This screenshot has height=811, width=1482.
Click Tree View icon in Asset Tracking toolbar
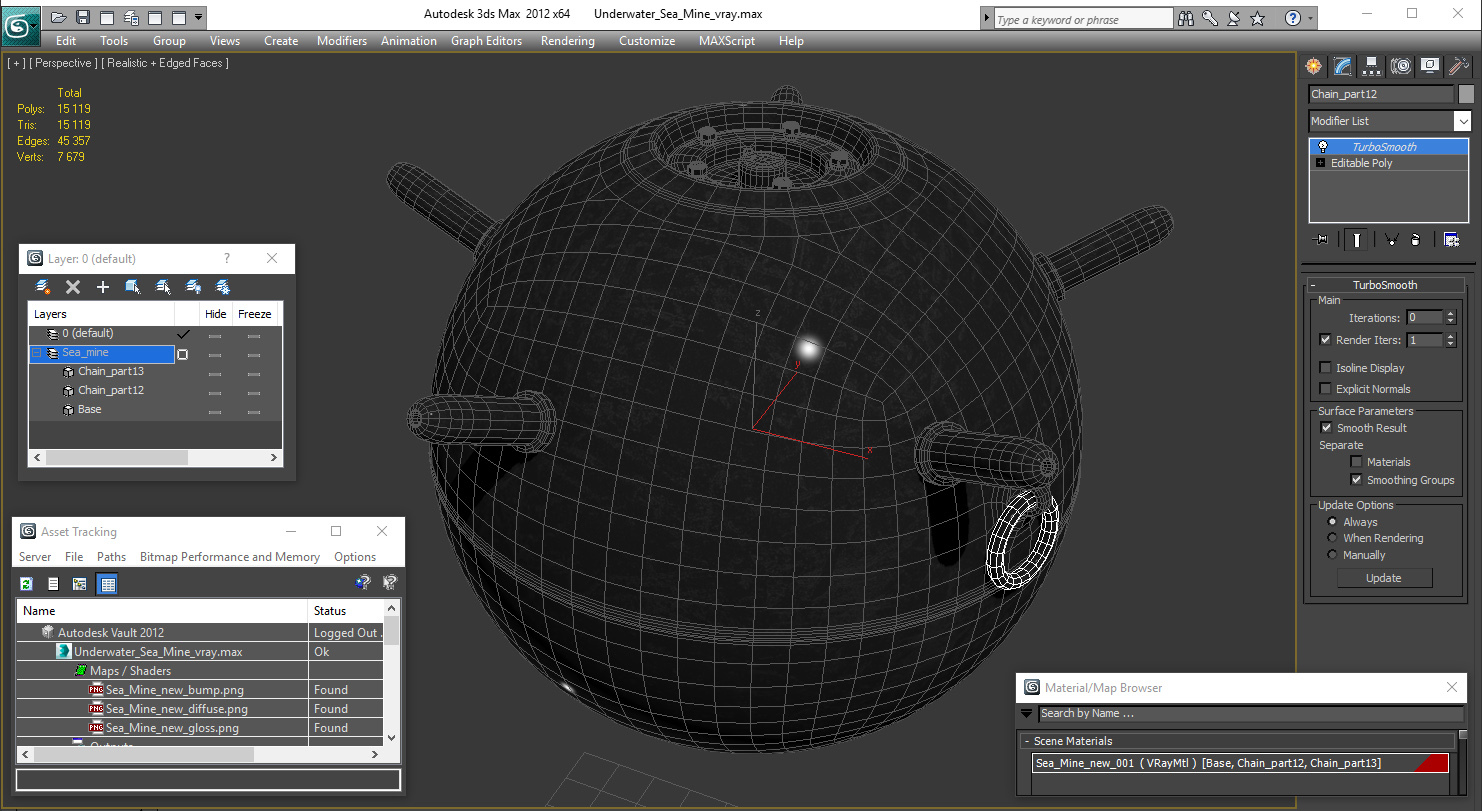pyautogui.click(x=80, y=584)
